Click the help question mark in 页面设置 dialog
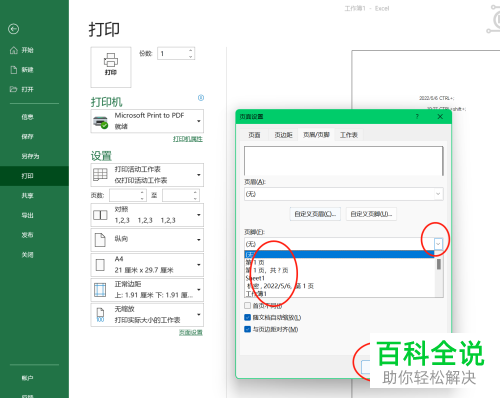 417,116
